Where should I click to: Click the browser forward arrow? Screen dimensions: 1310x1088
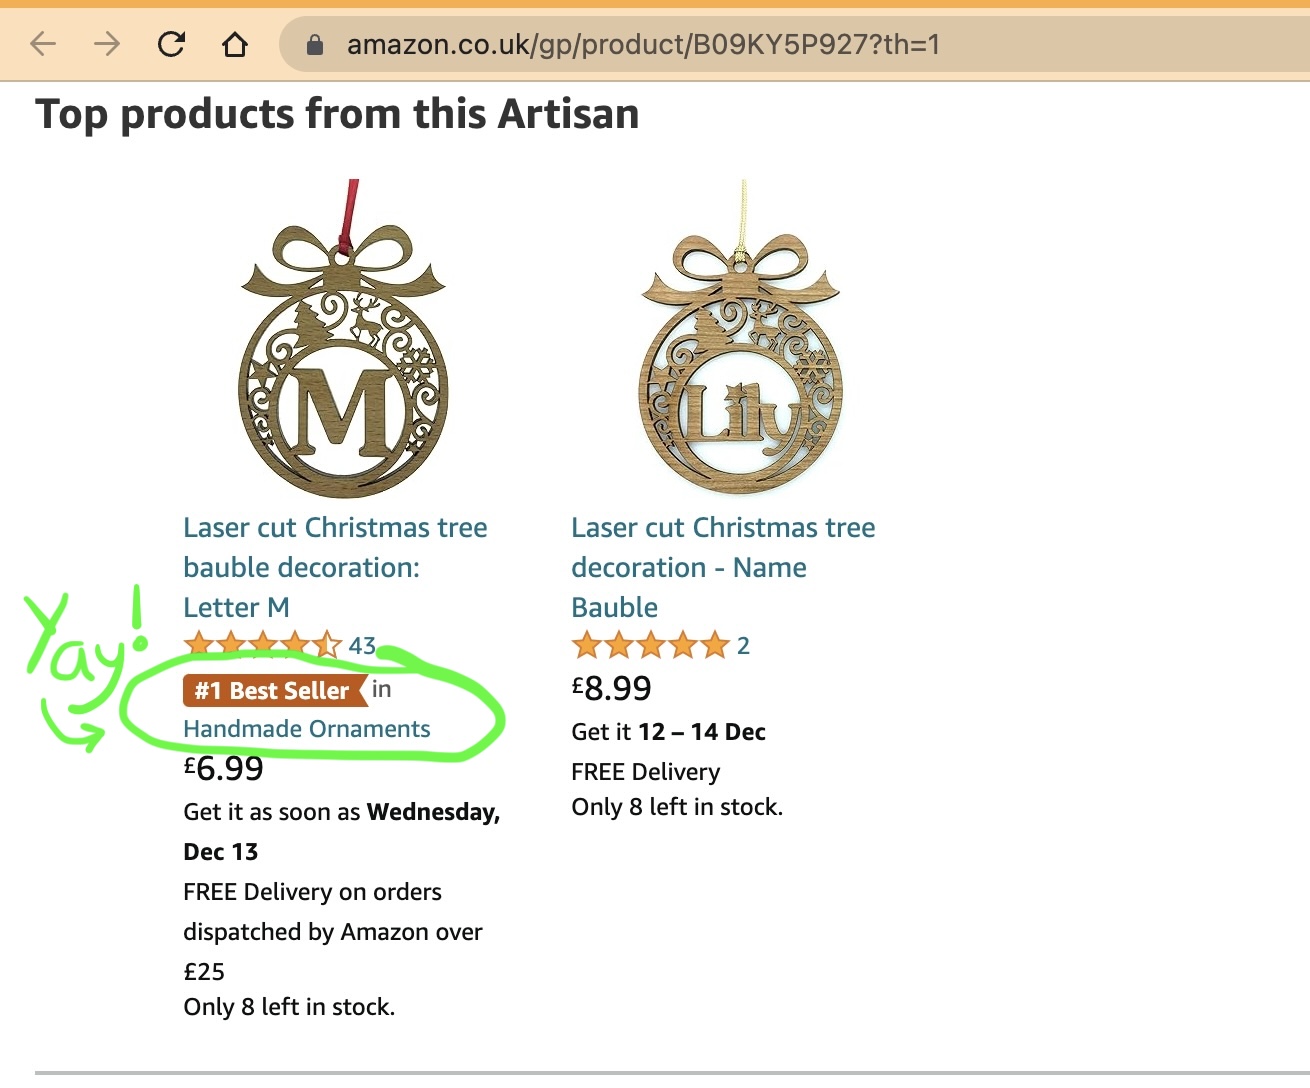point(106,43)
